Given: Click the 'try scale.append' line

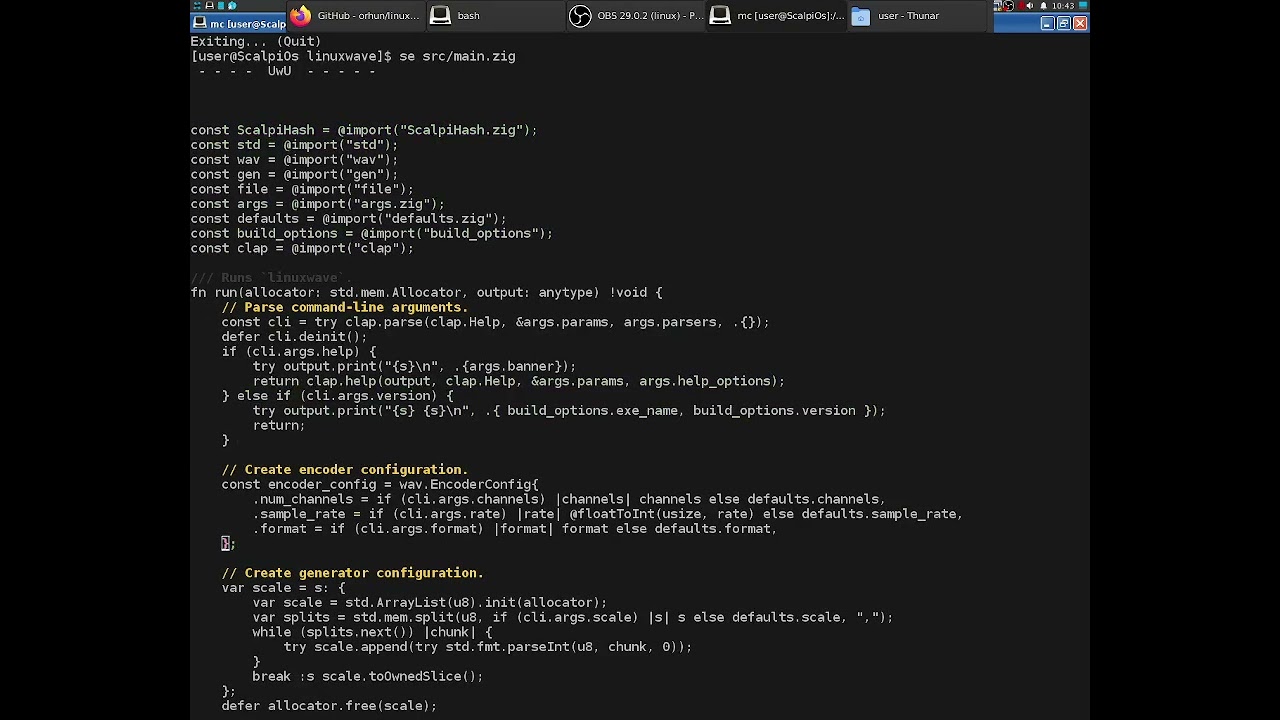Looking at the screenshot, I should (487, 646).
